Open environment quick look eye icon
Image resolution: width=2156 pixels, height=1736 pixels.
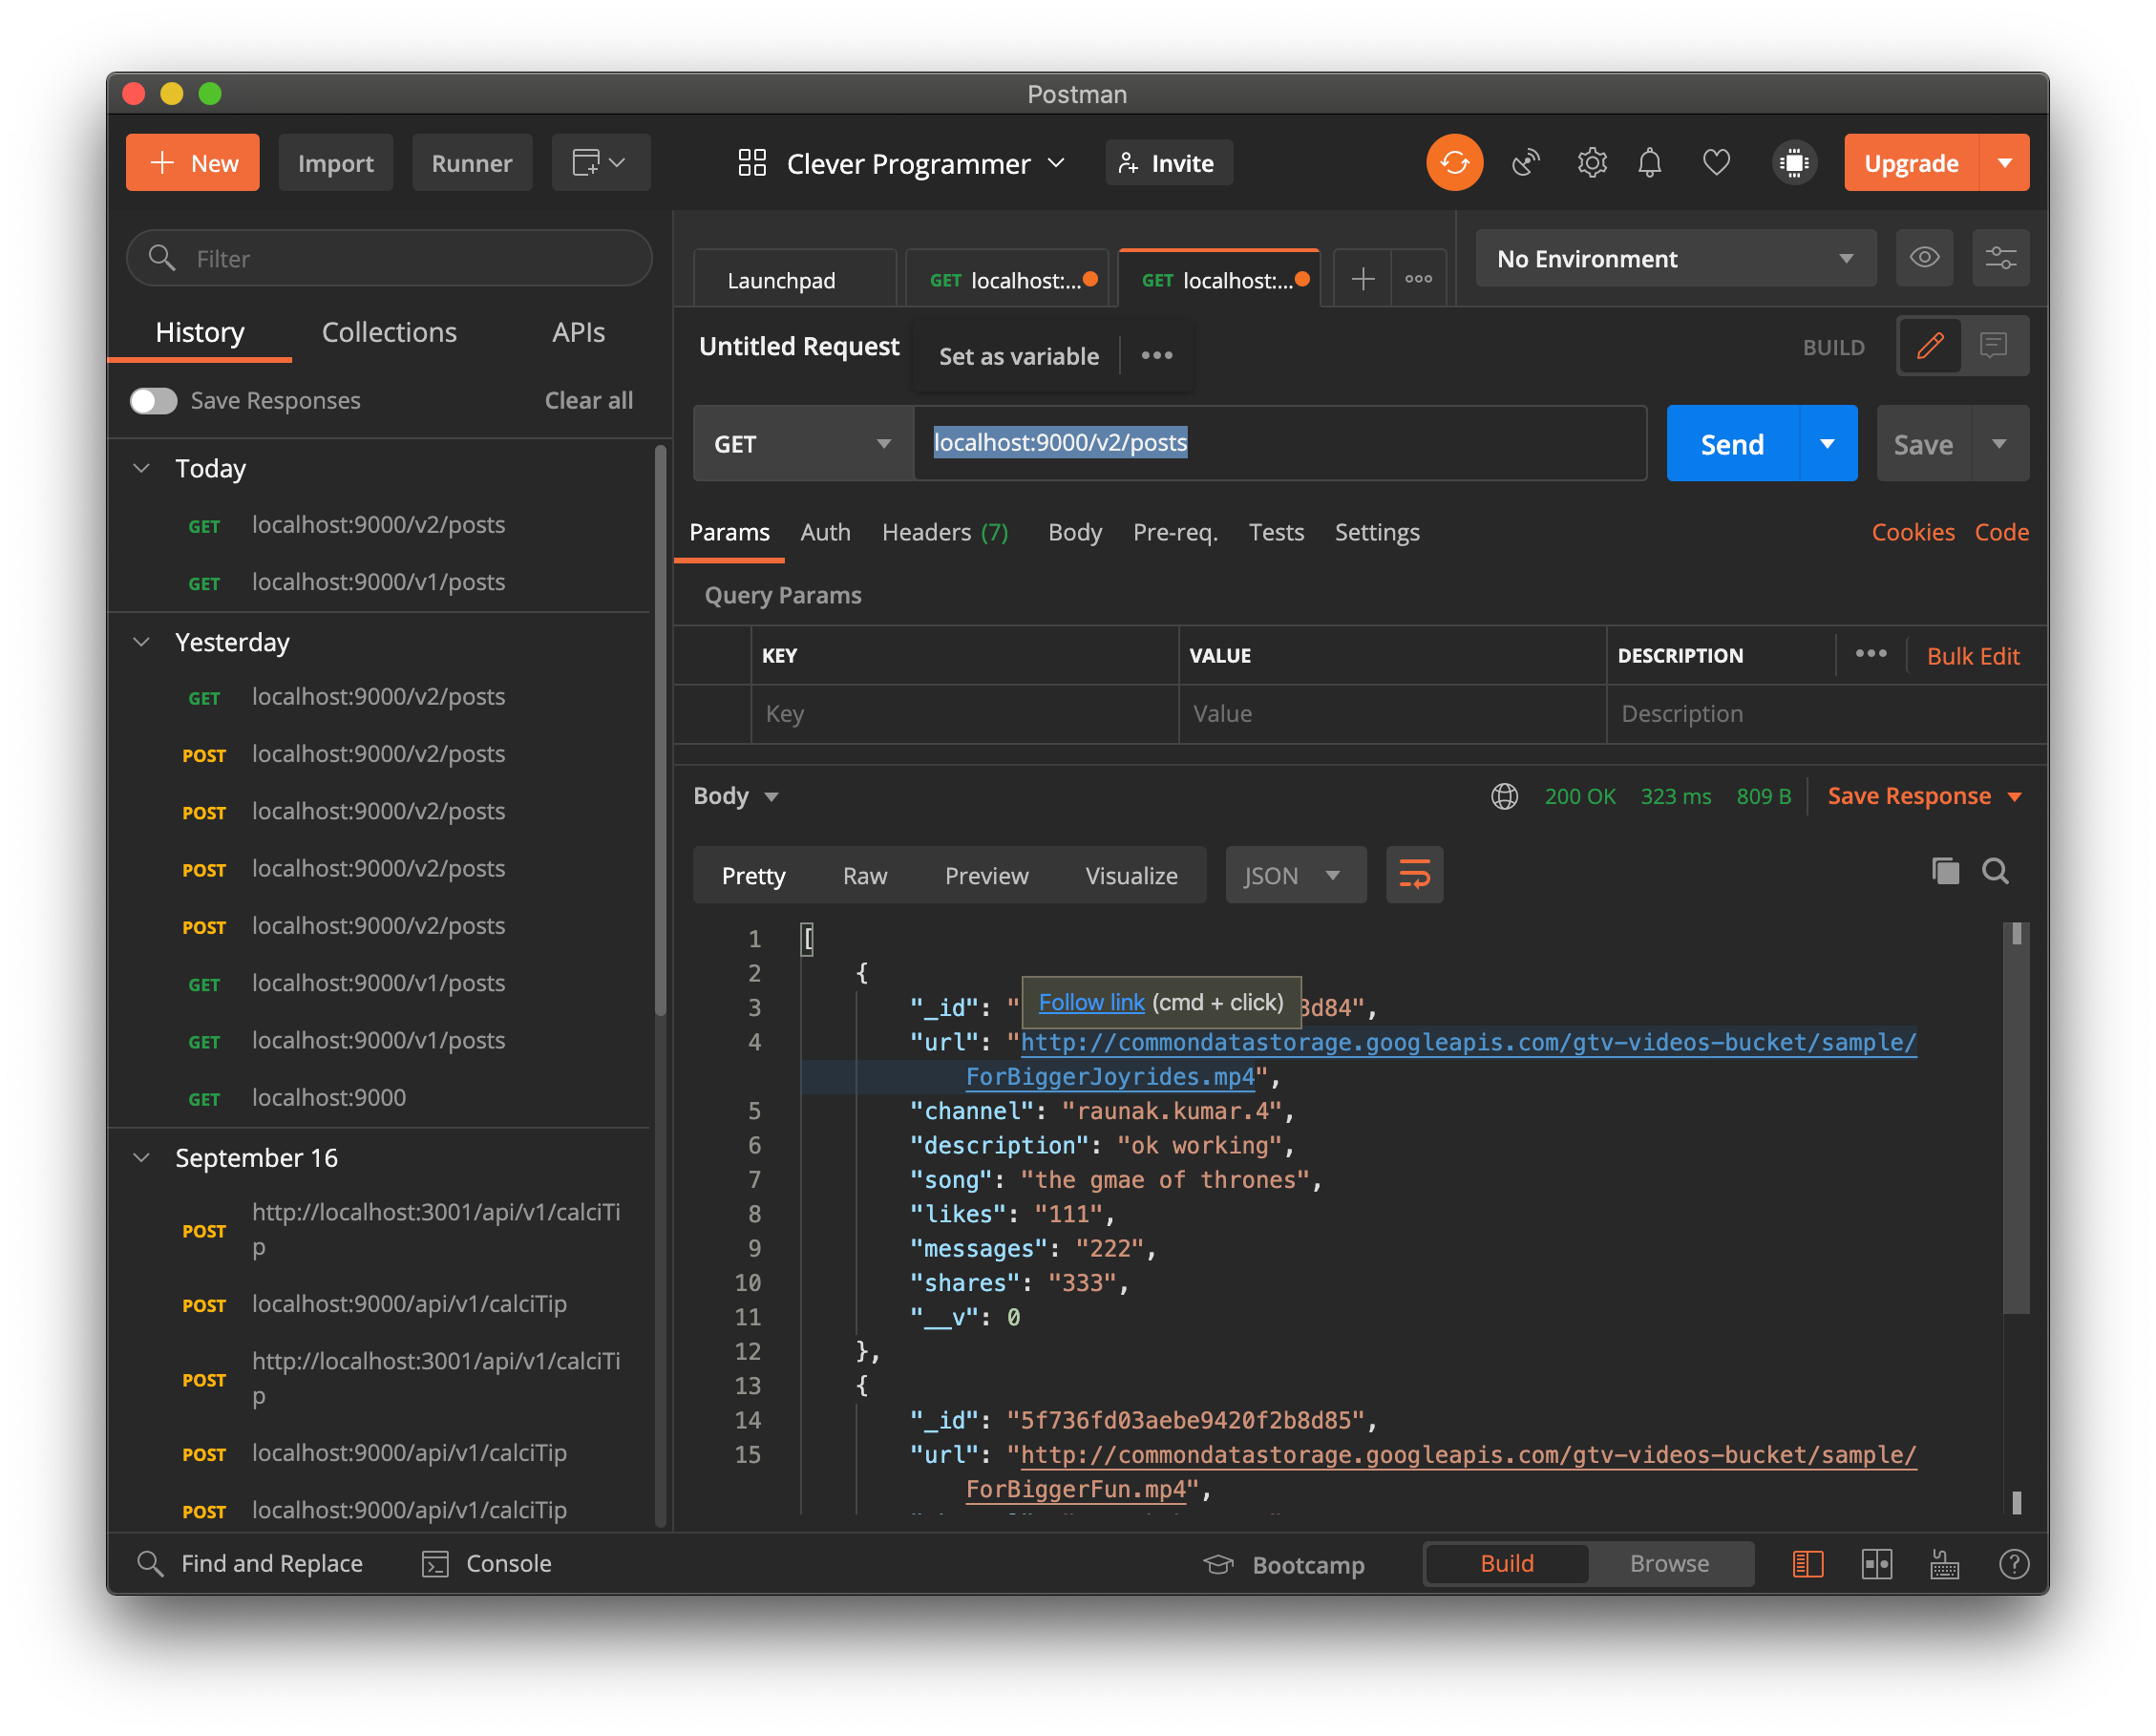pos(1924,258)
